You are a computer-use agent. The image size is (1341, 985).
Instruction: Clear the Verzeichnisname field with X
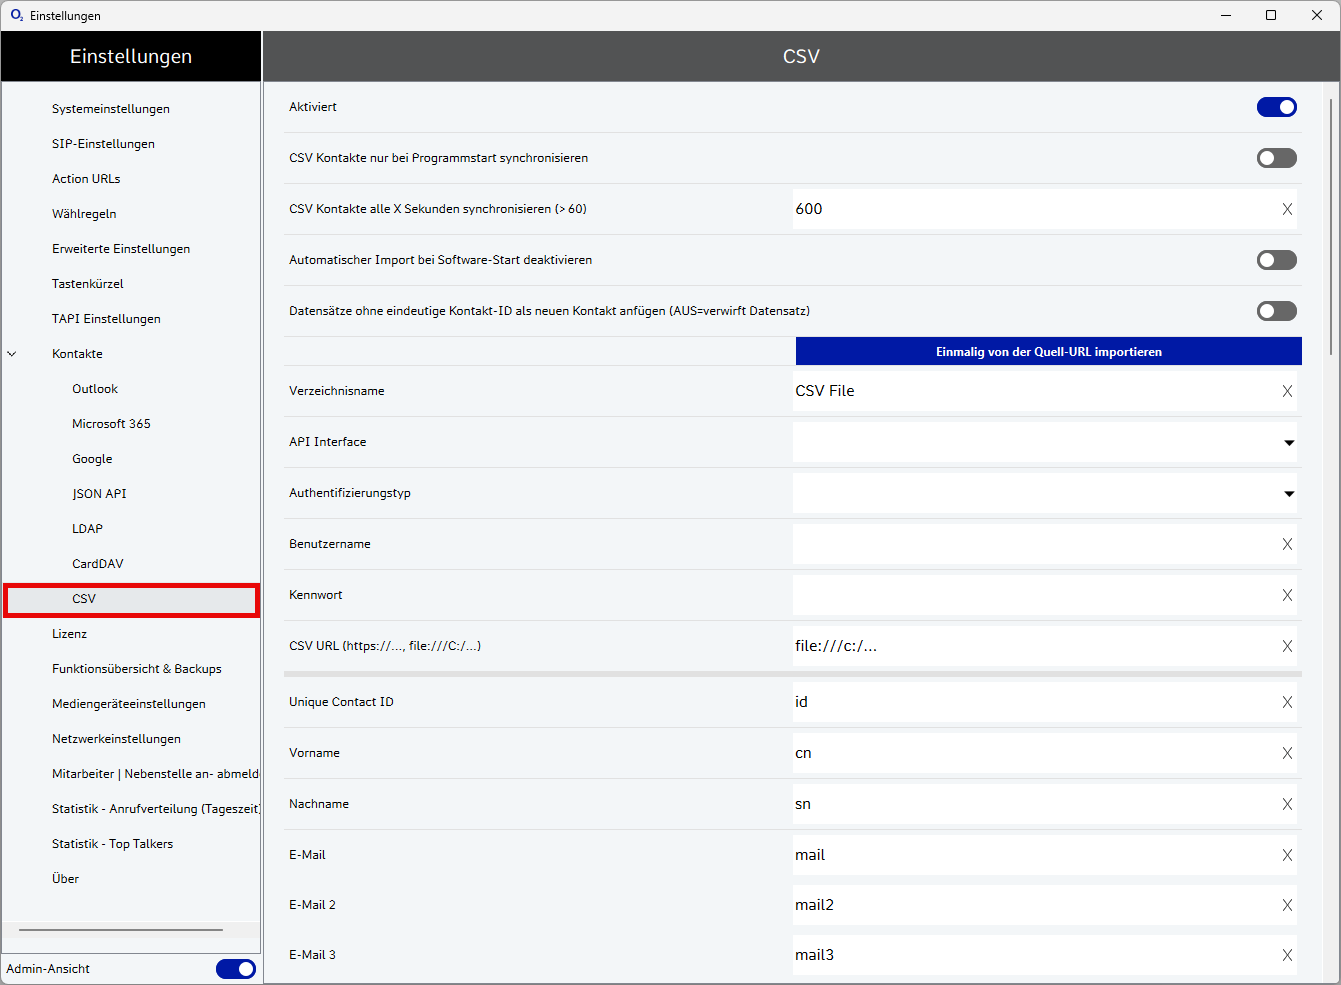[x=1287, y=391]
